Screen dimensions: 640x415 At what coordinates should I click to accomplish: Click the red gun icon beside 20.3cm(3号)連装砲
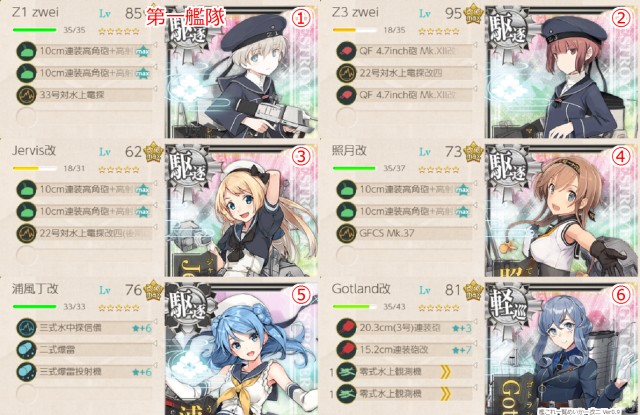point(346,328)
